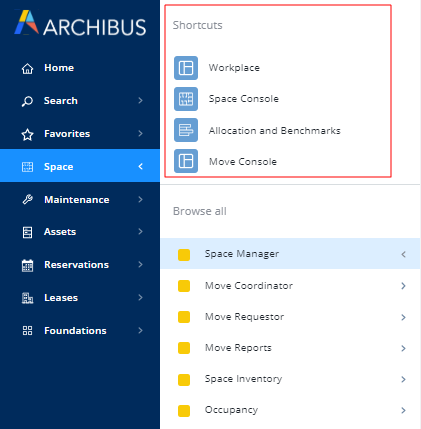Click the Maintenance wrench icon
The height and width of the screenshot is (429, 421).
(27, 199)
